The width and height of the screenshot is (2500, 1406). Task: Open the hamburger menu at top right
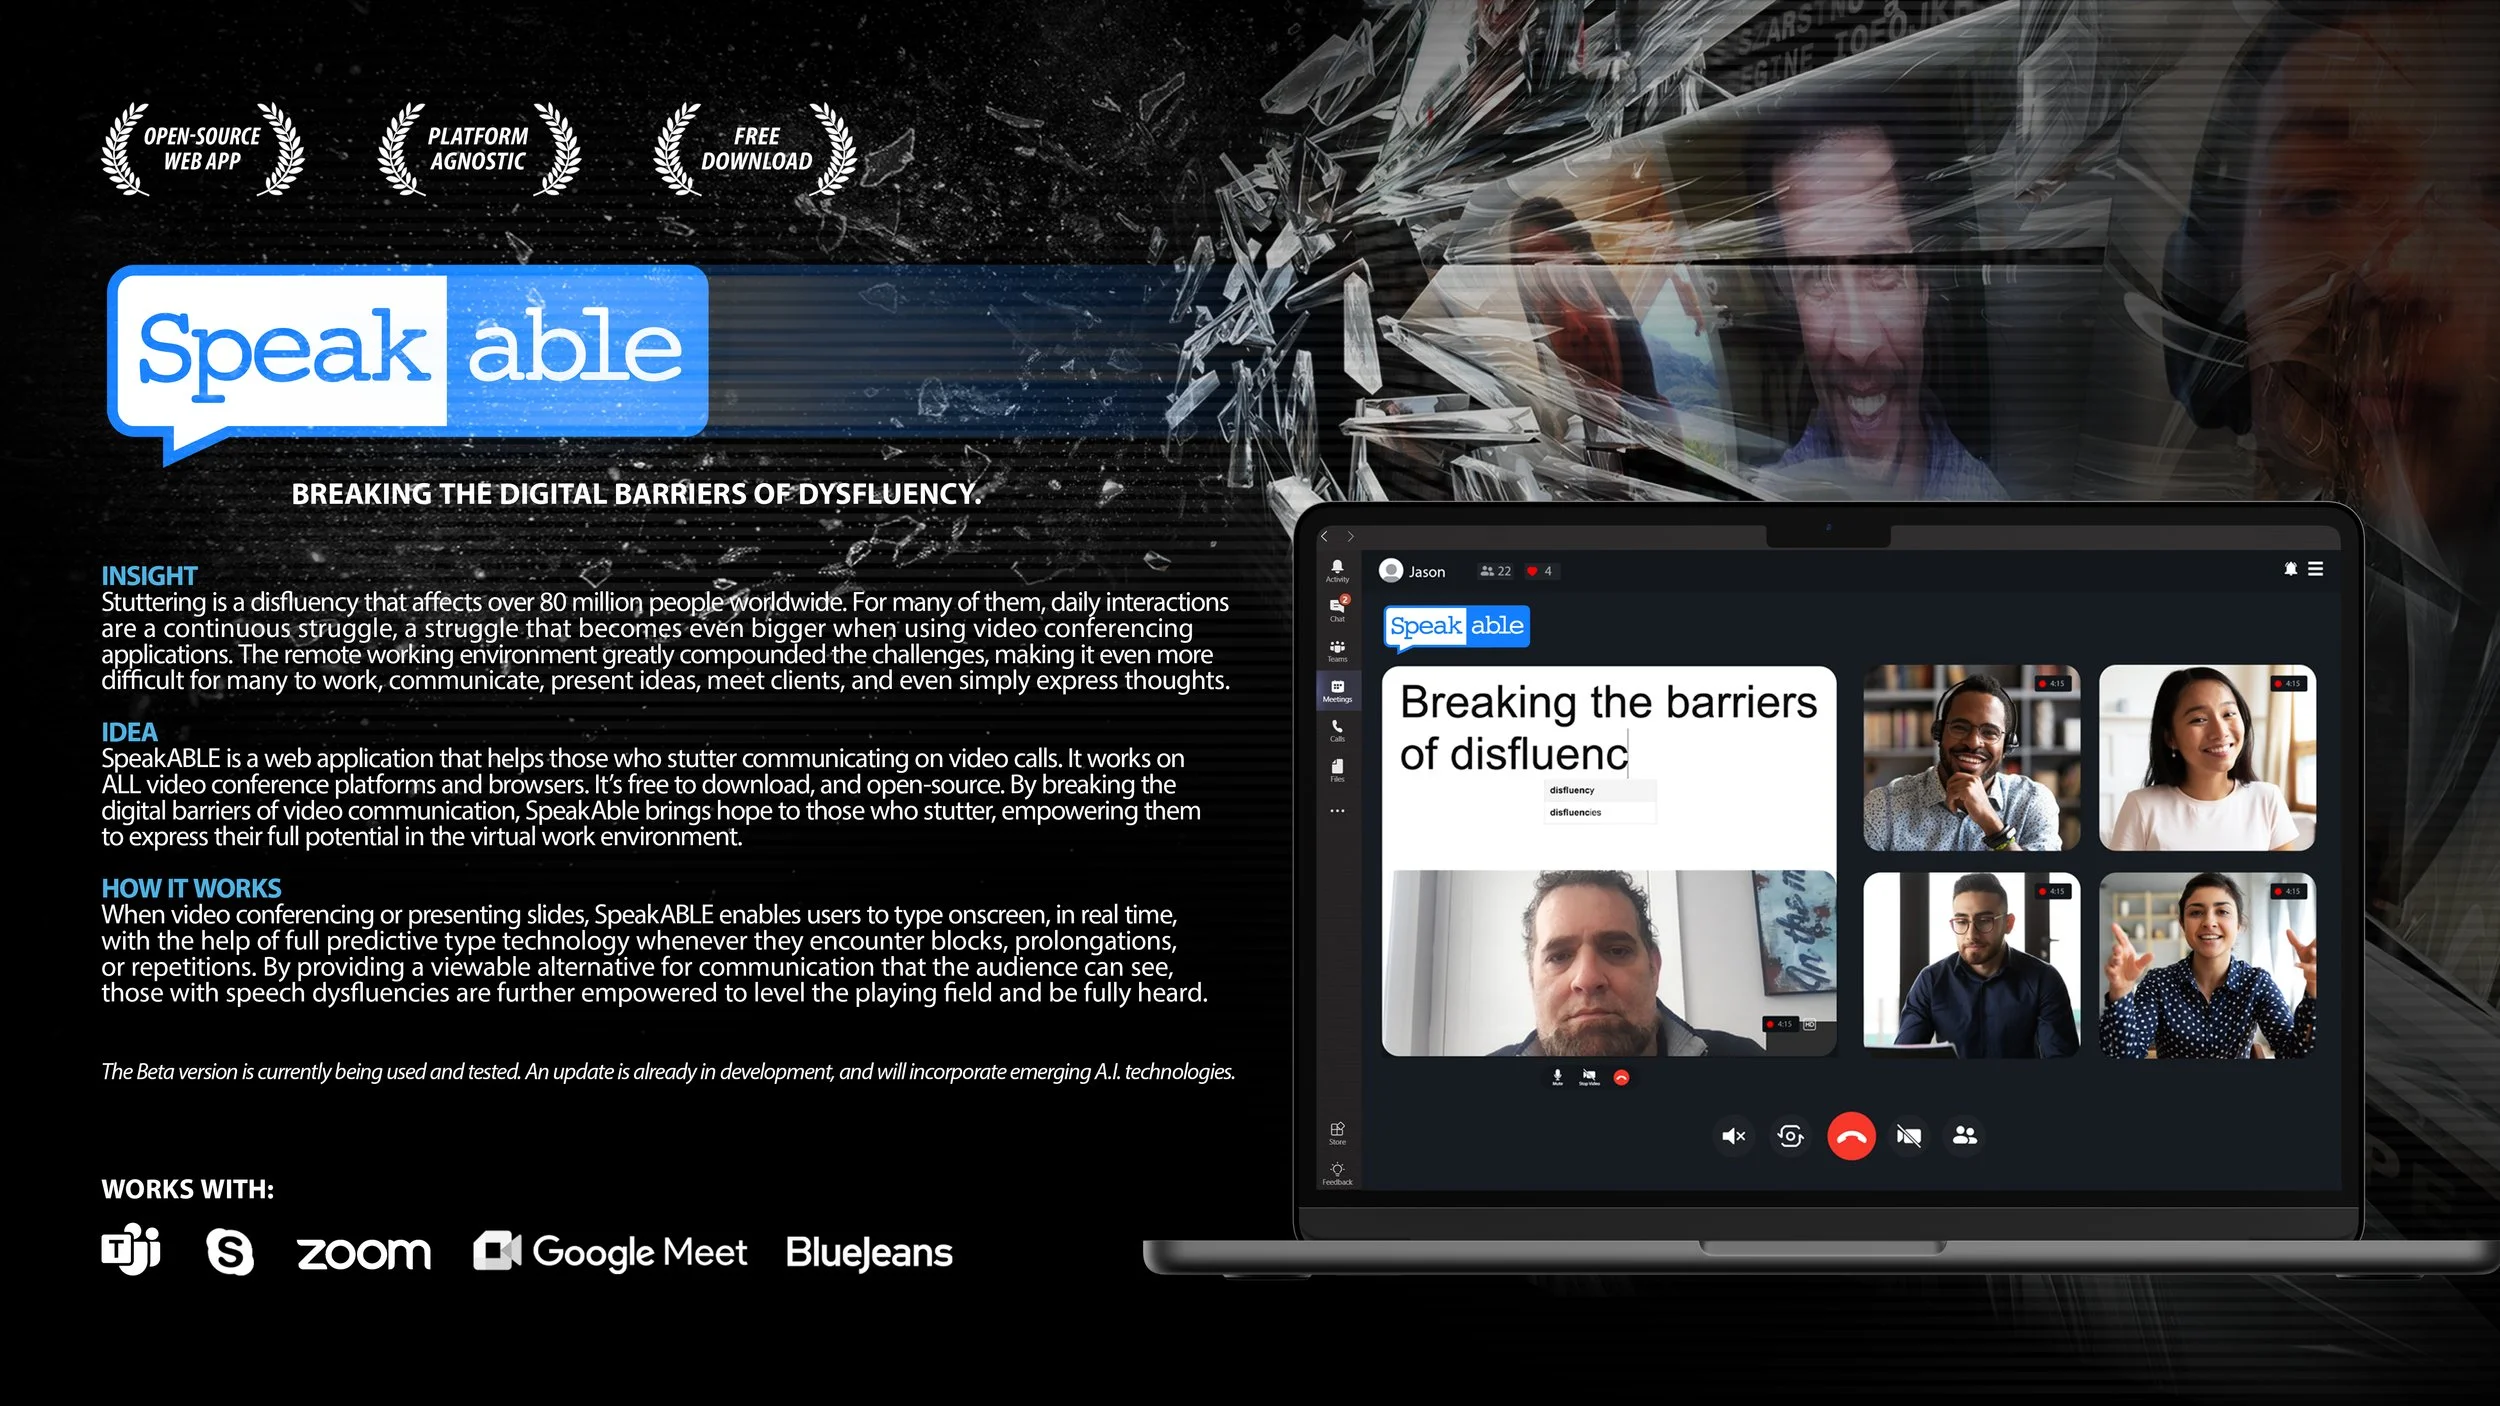tap(2315, 569)
